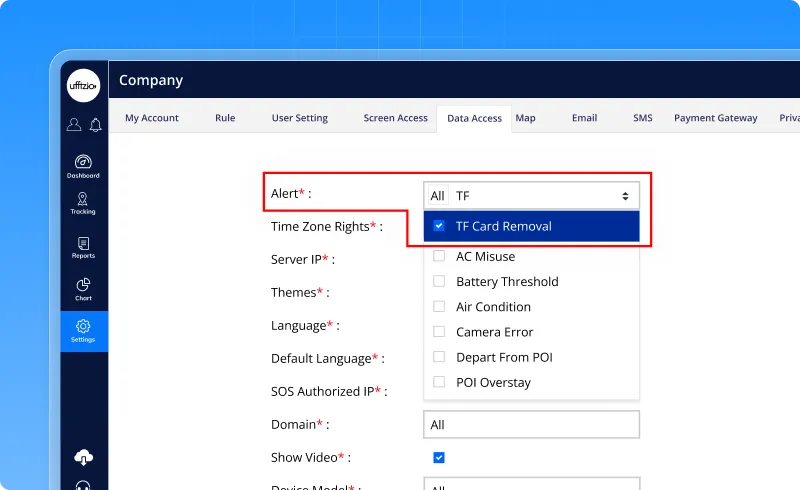Viewport: 800px width, 490px height.
Task: Open the user profile icon
Action: tap(74, 125)
